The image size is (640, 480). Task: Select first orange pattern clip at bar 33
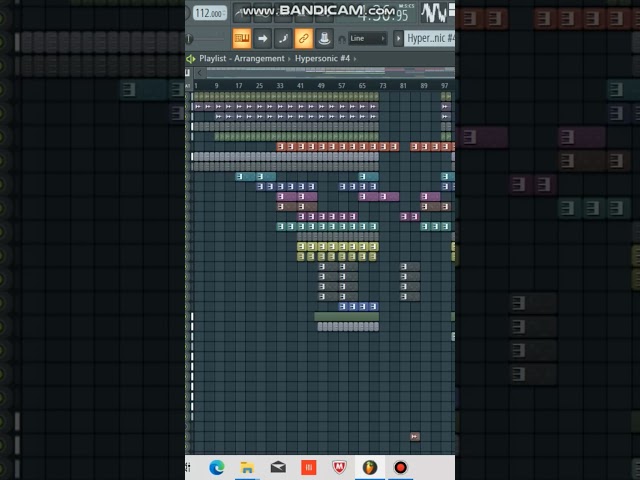281,147
